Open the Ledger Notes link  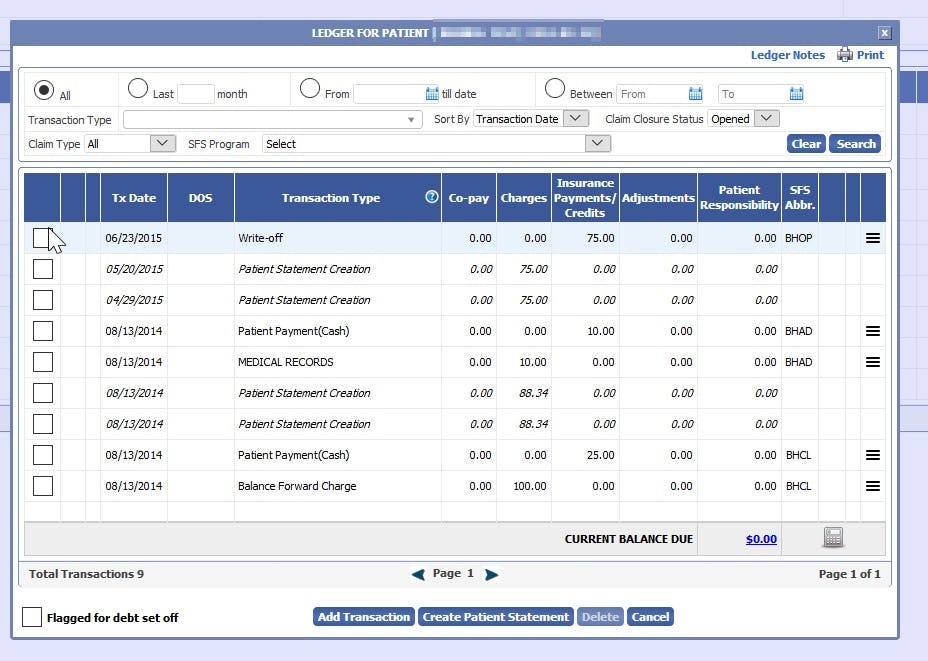click(x=787, y=55)
